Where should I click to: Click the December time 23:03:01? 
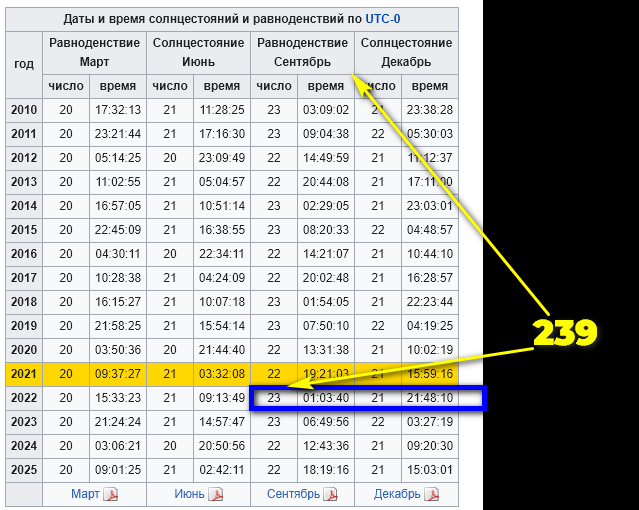point(430,206)
